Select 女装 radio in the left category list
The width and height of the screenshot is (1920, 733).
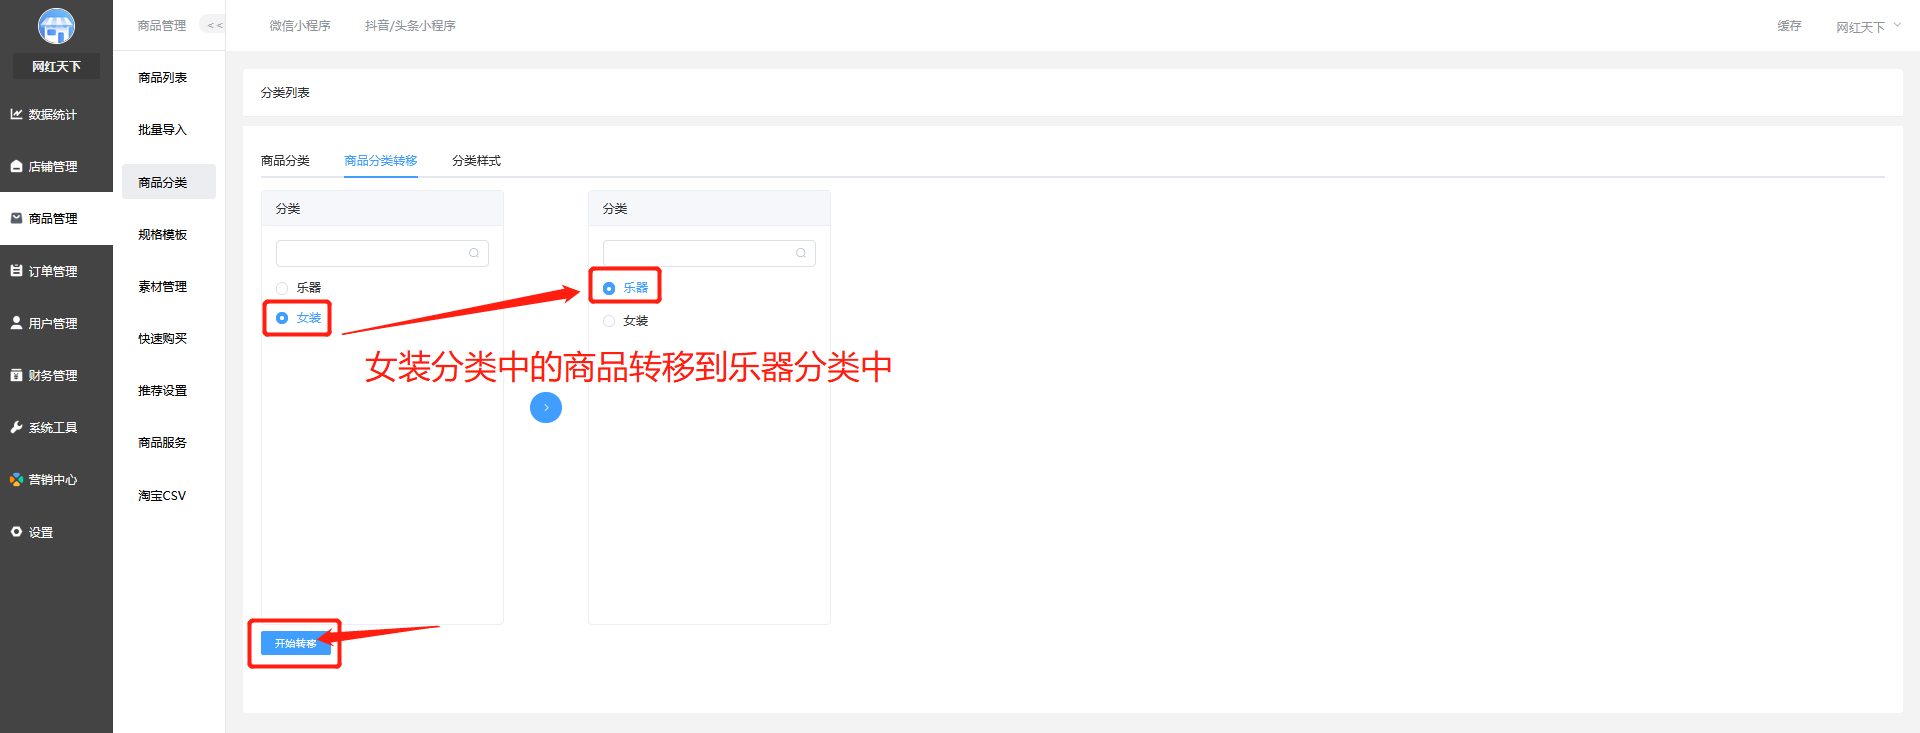(x=282, y=318)
